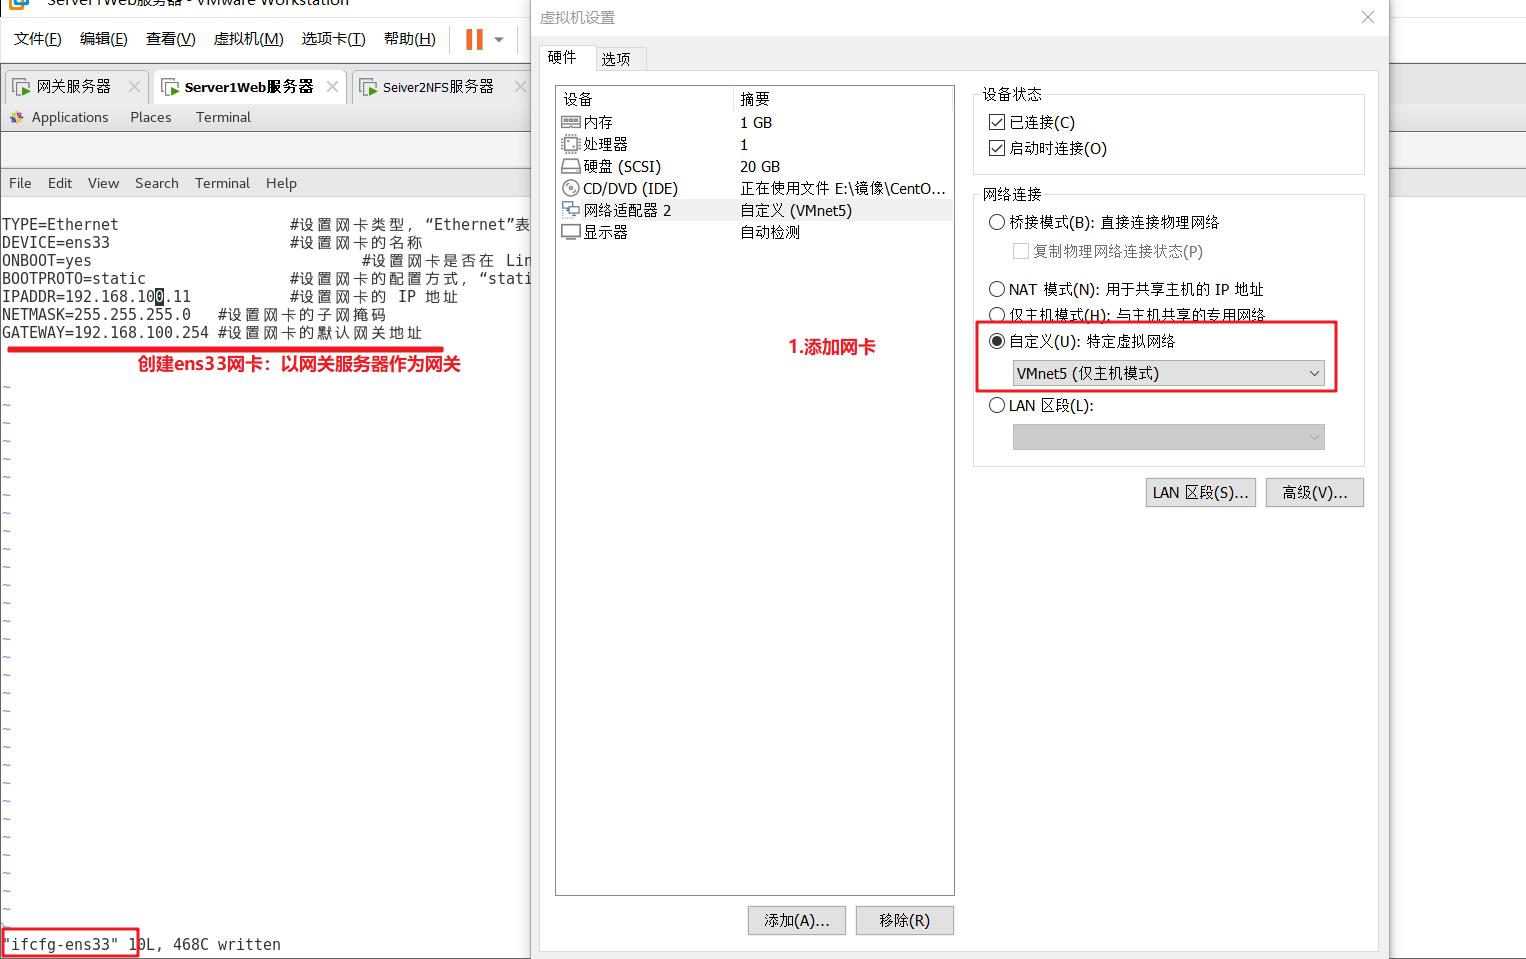This screenshot has width=1526, height=959.
Task: Open the GNOME Applications menu
Action: coord(69,117)
